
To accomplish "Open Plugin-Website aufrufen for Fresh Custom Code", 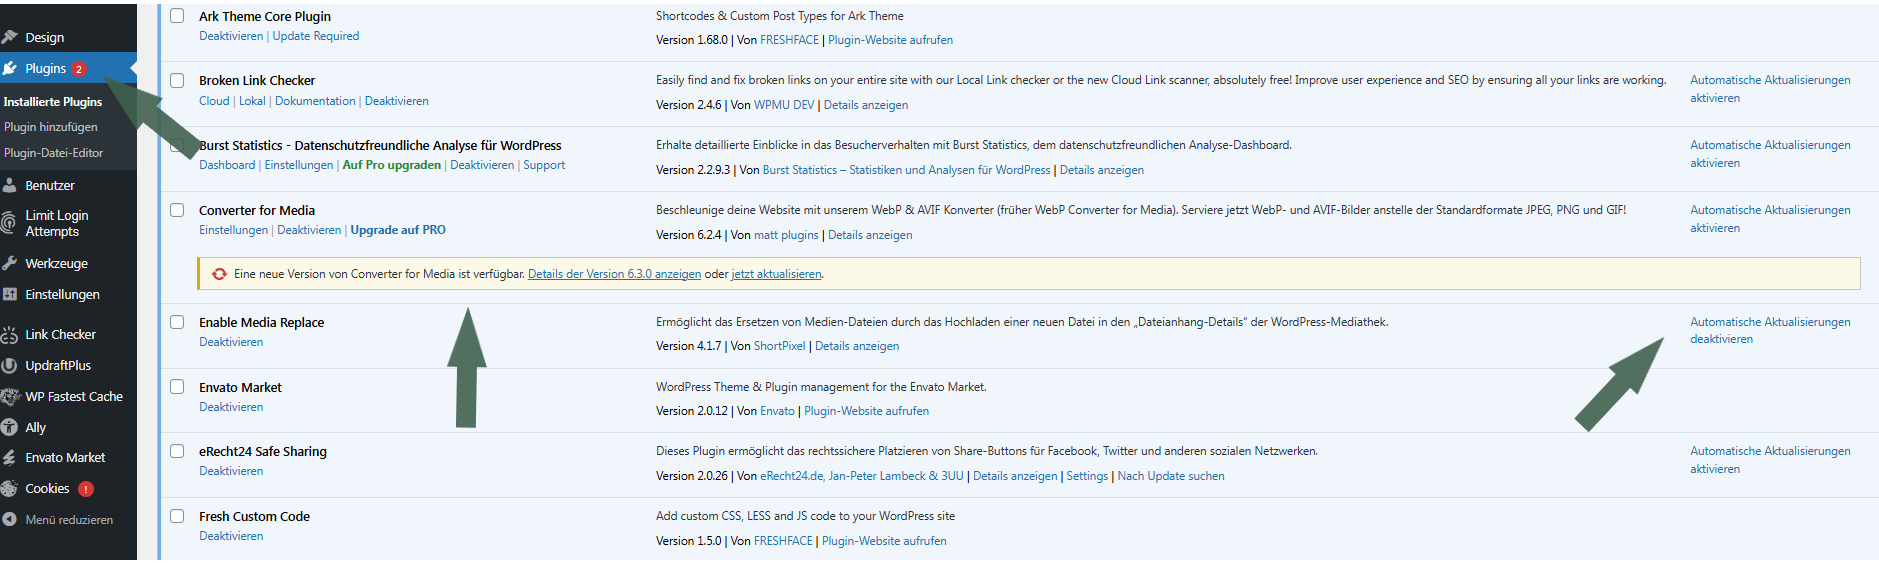I will click(884, 541).
